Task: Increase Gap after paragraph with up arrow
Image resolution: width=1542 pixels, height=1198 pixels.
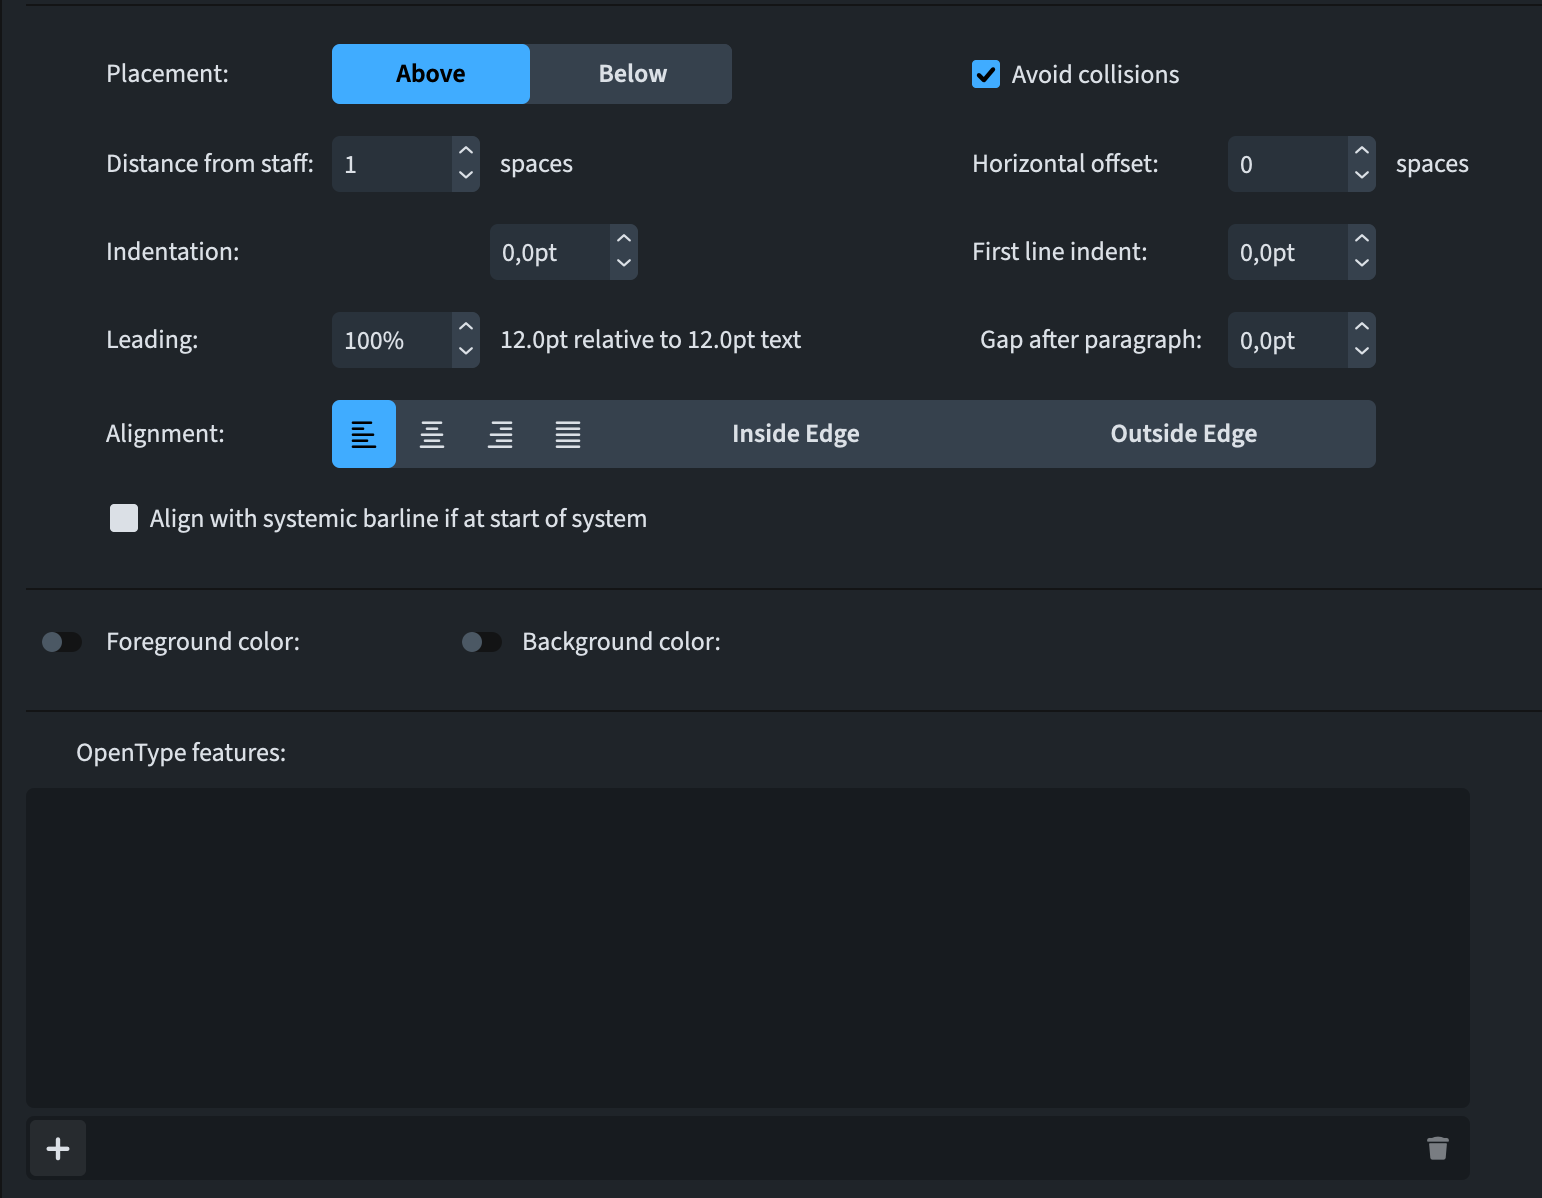Action: point(1361,327)
